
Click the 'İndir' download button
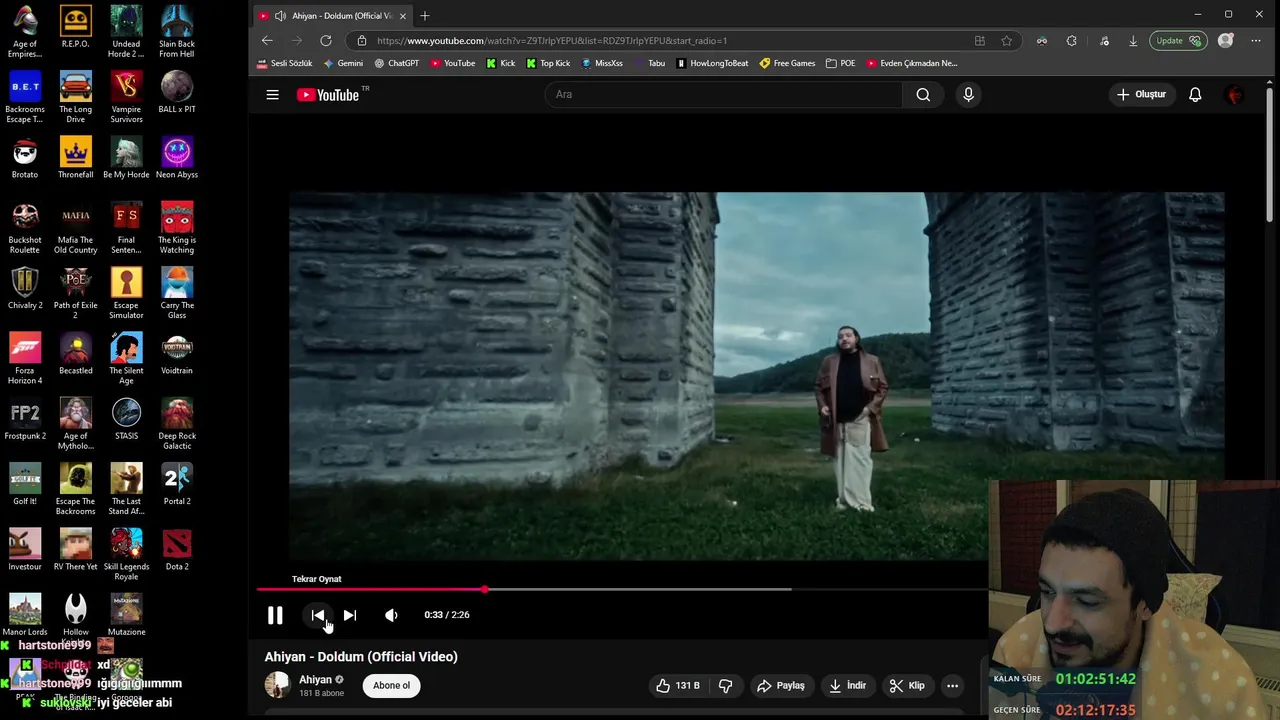847,685
